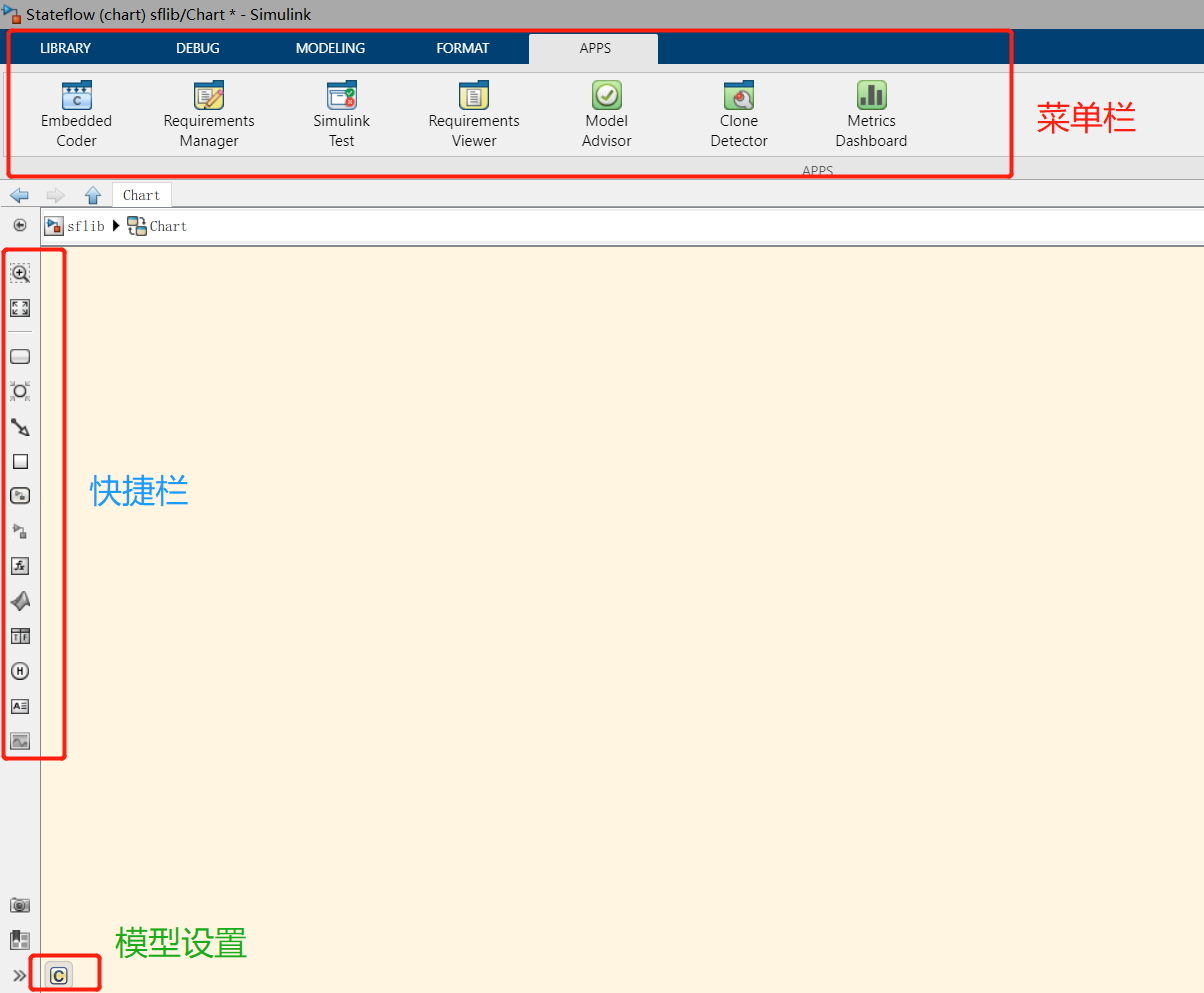Open the FORMAT tab
Screen dimensions: 1204x993
[463, 48]
